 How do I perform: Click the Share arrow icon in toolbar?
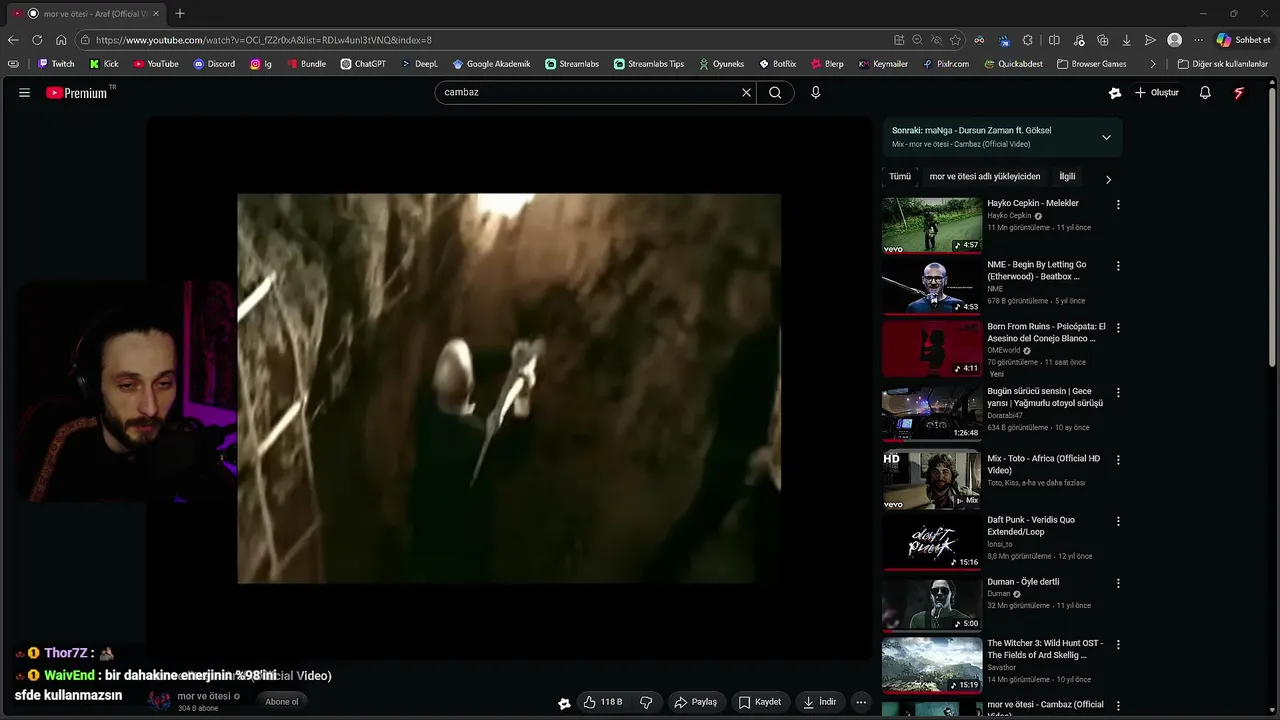click(1151, 40)
